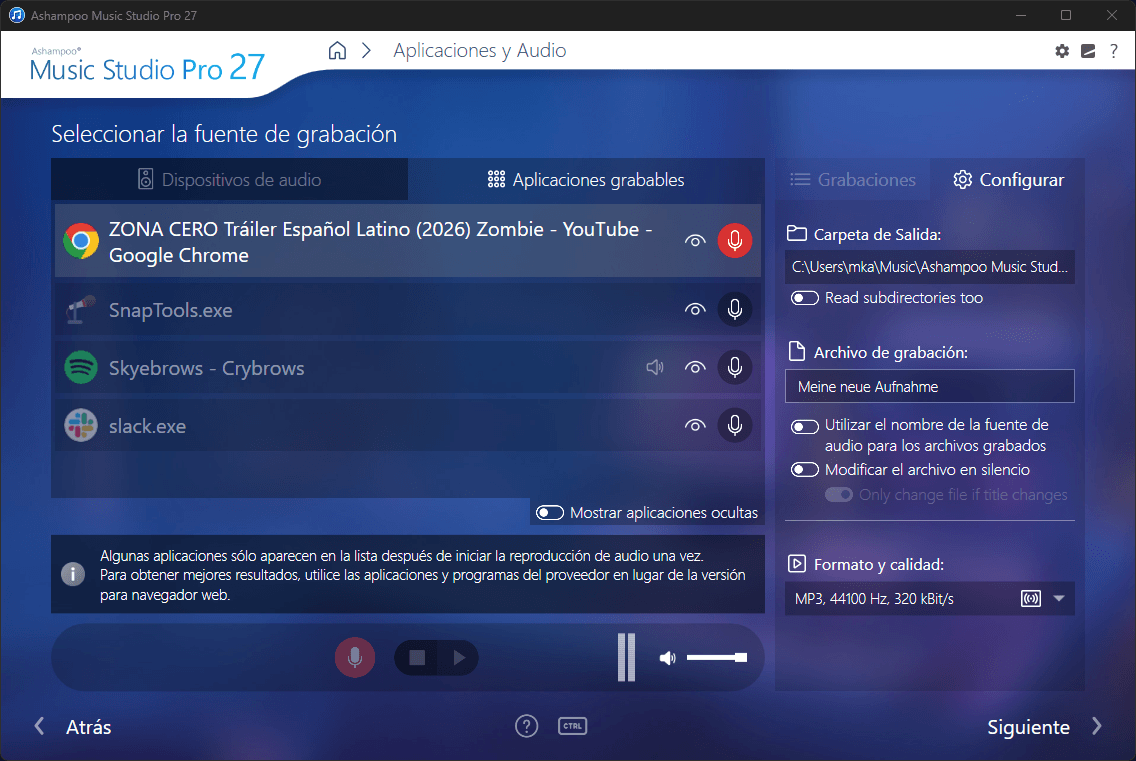Open the Configurar tab
This screenshot has width=1136, height=761.
pos(1008,179)
